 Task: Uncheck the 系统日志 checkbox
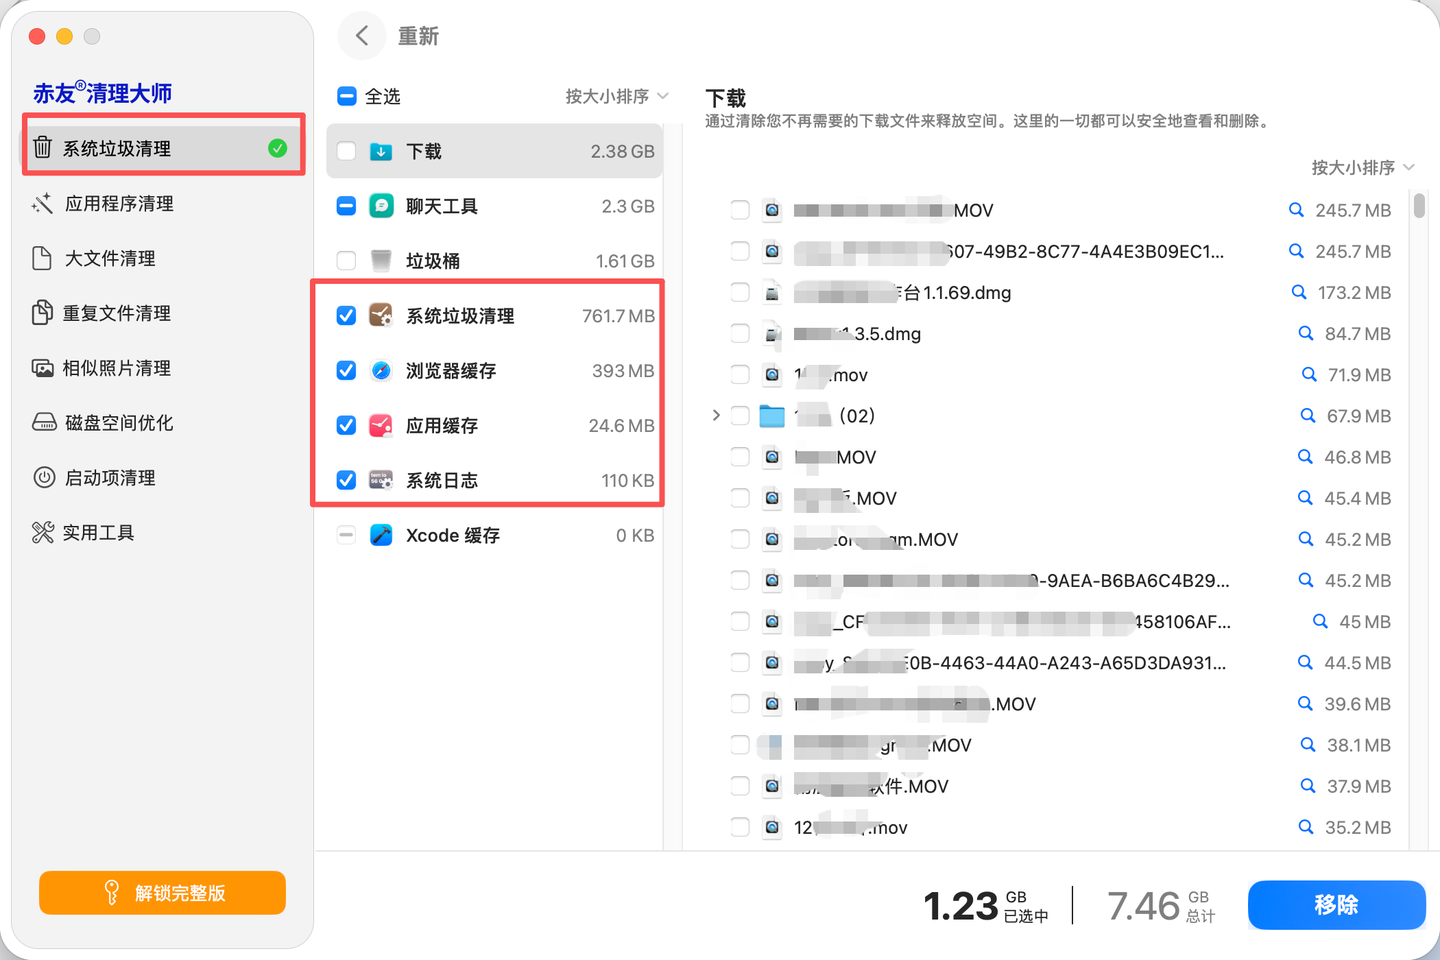(x=346, y=481)
